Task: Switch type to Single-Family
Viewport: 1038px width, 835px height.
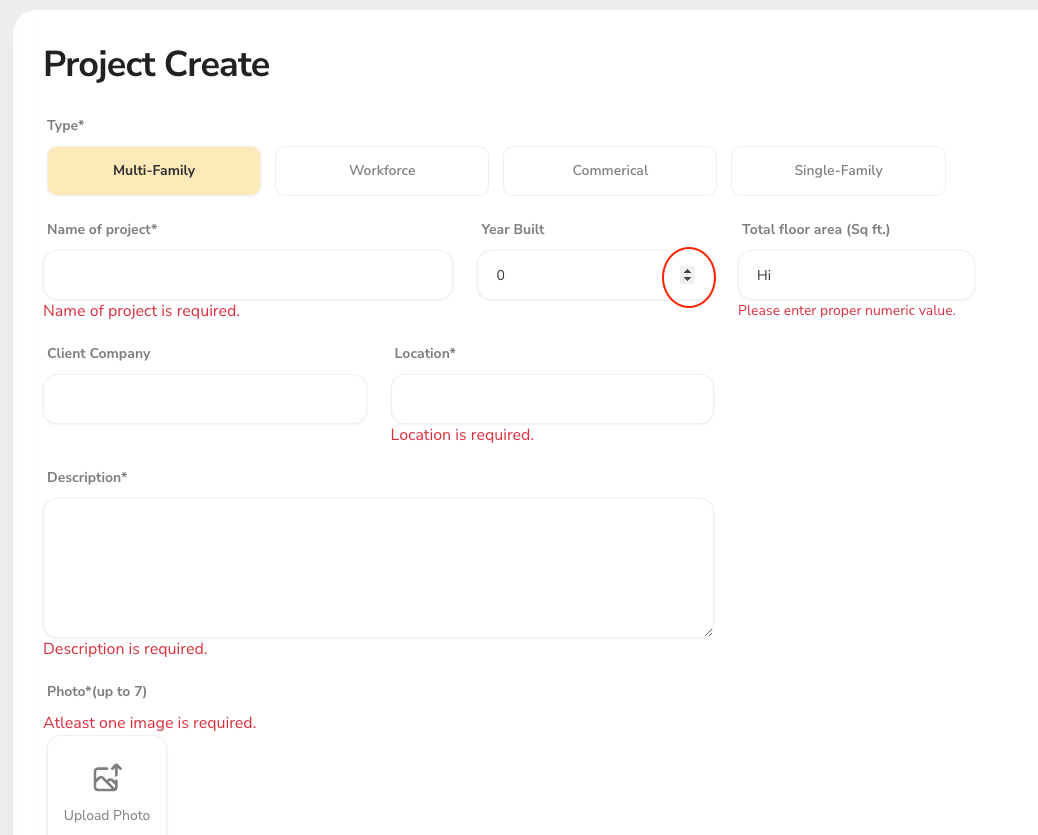Action: coord(838,171)
